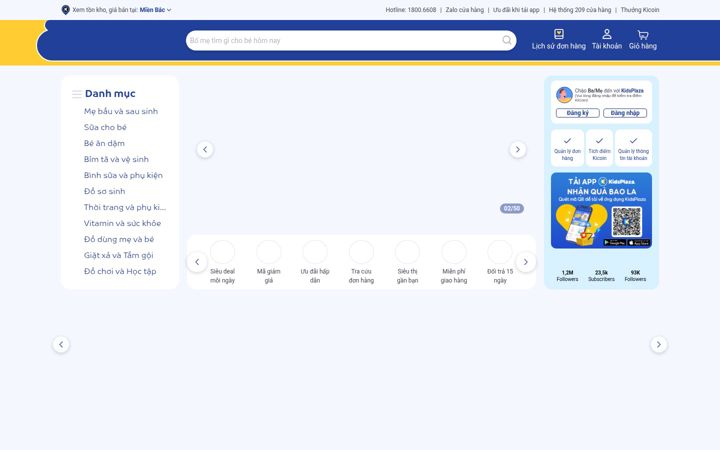720x450 pixels.
Task: Click 93K Followers stat
Action: (x=636, y=276)
